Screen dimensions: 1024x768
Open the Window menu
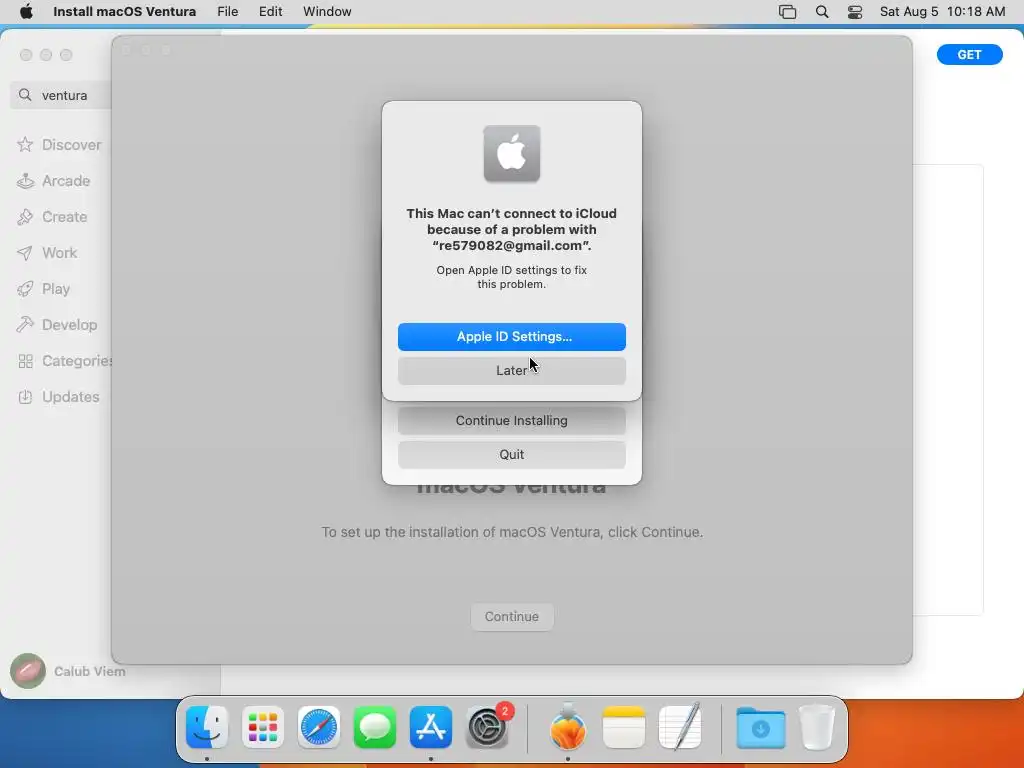[x=327, y=12]
